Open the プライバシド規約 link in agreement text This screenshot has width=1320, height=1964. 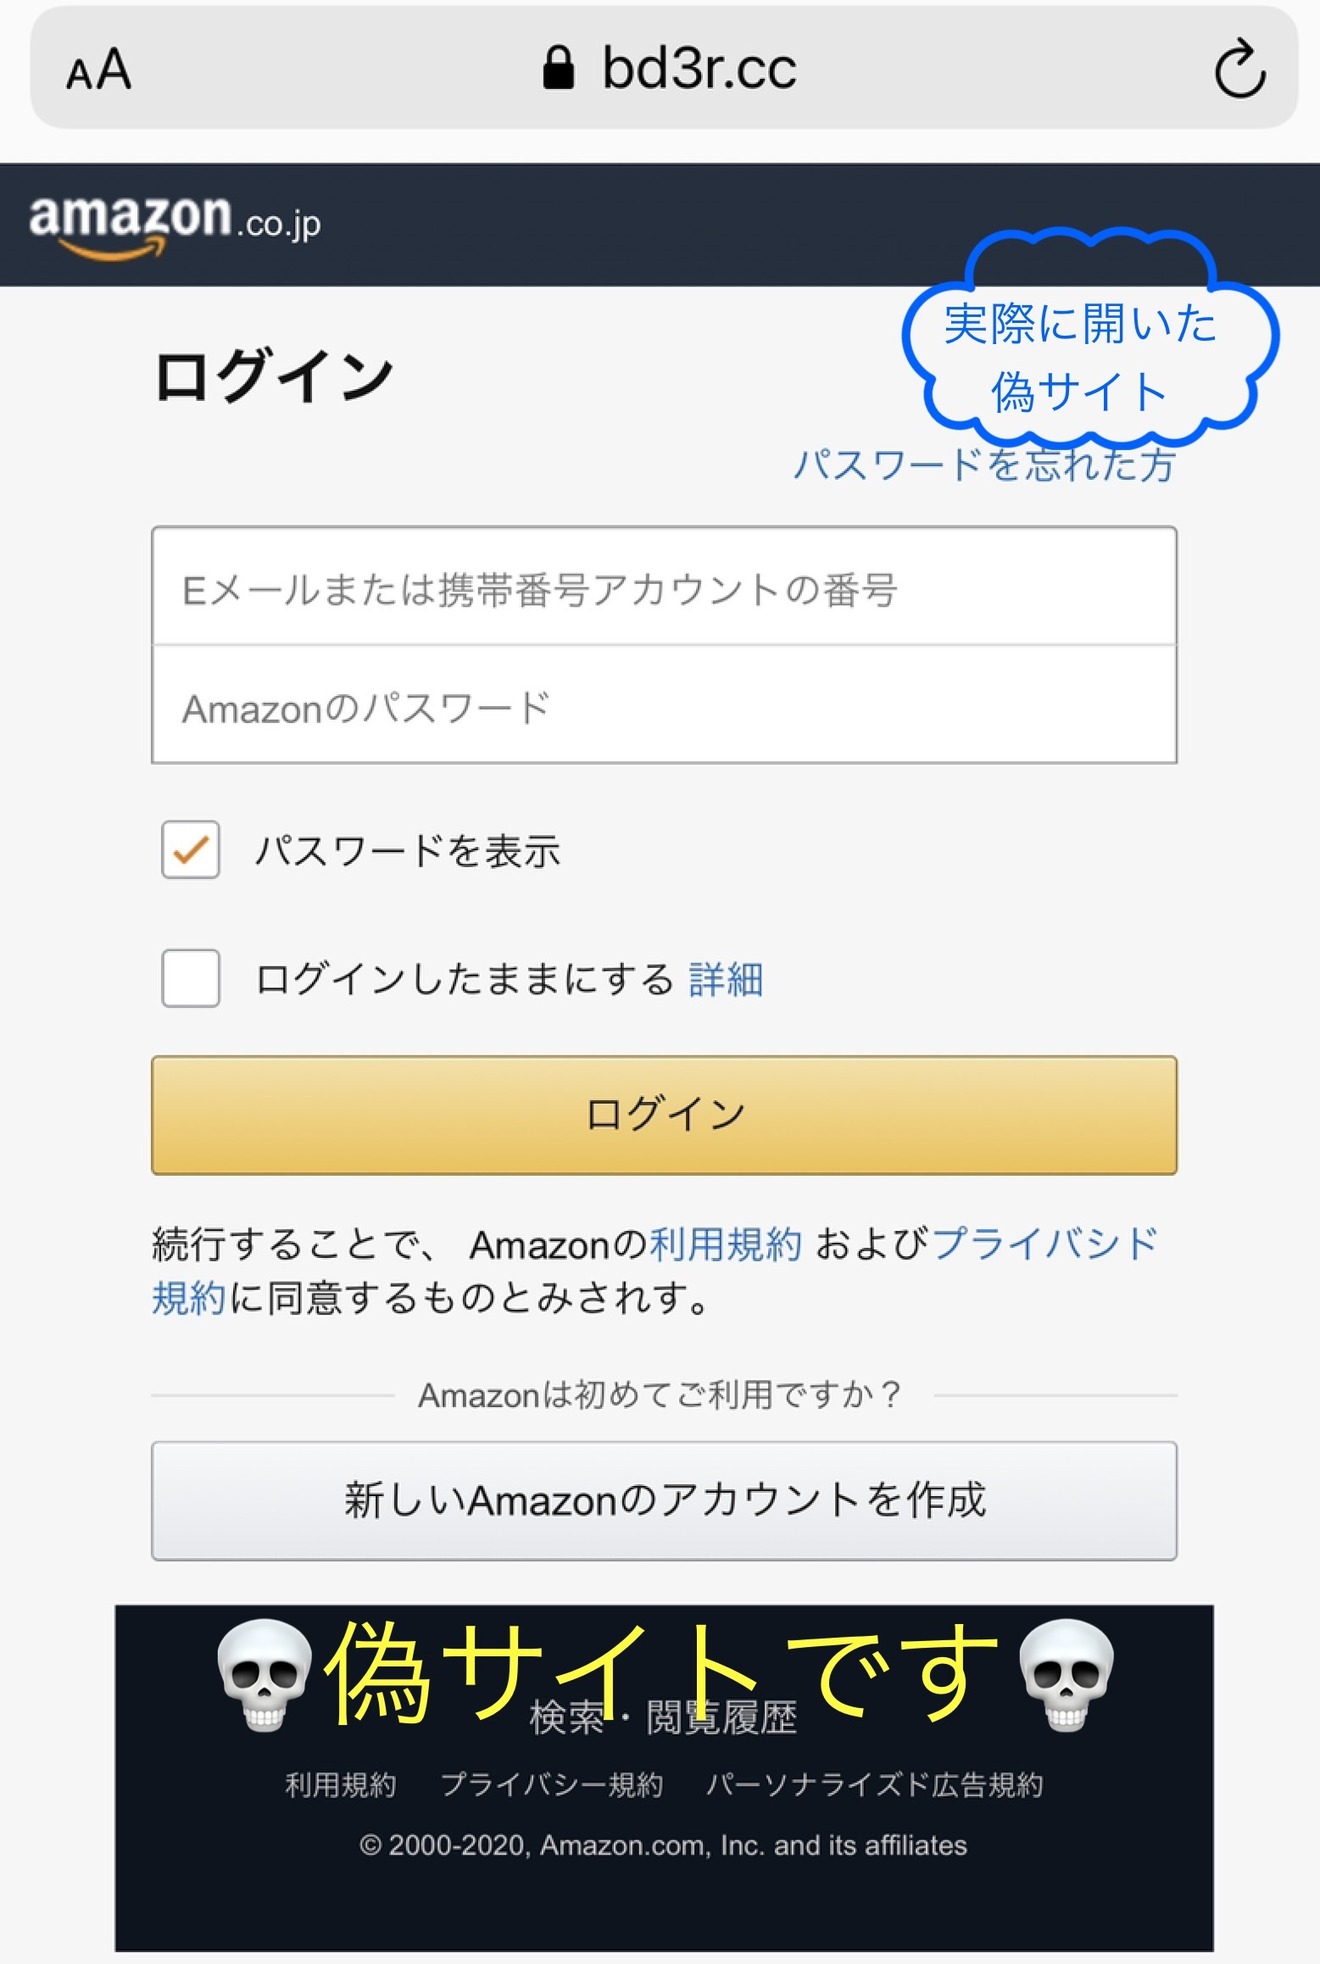click(x=1045, y=1245)
